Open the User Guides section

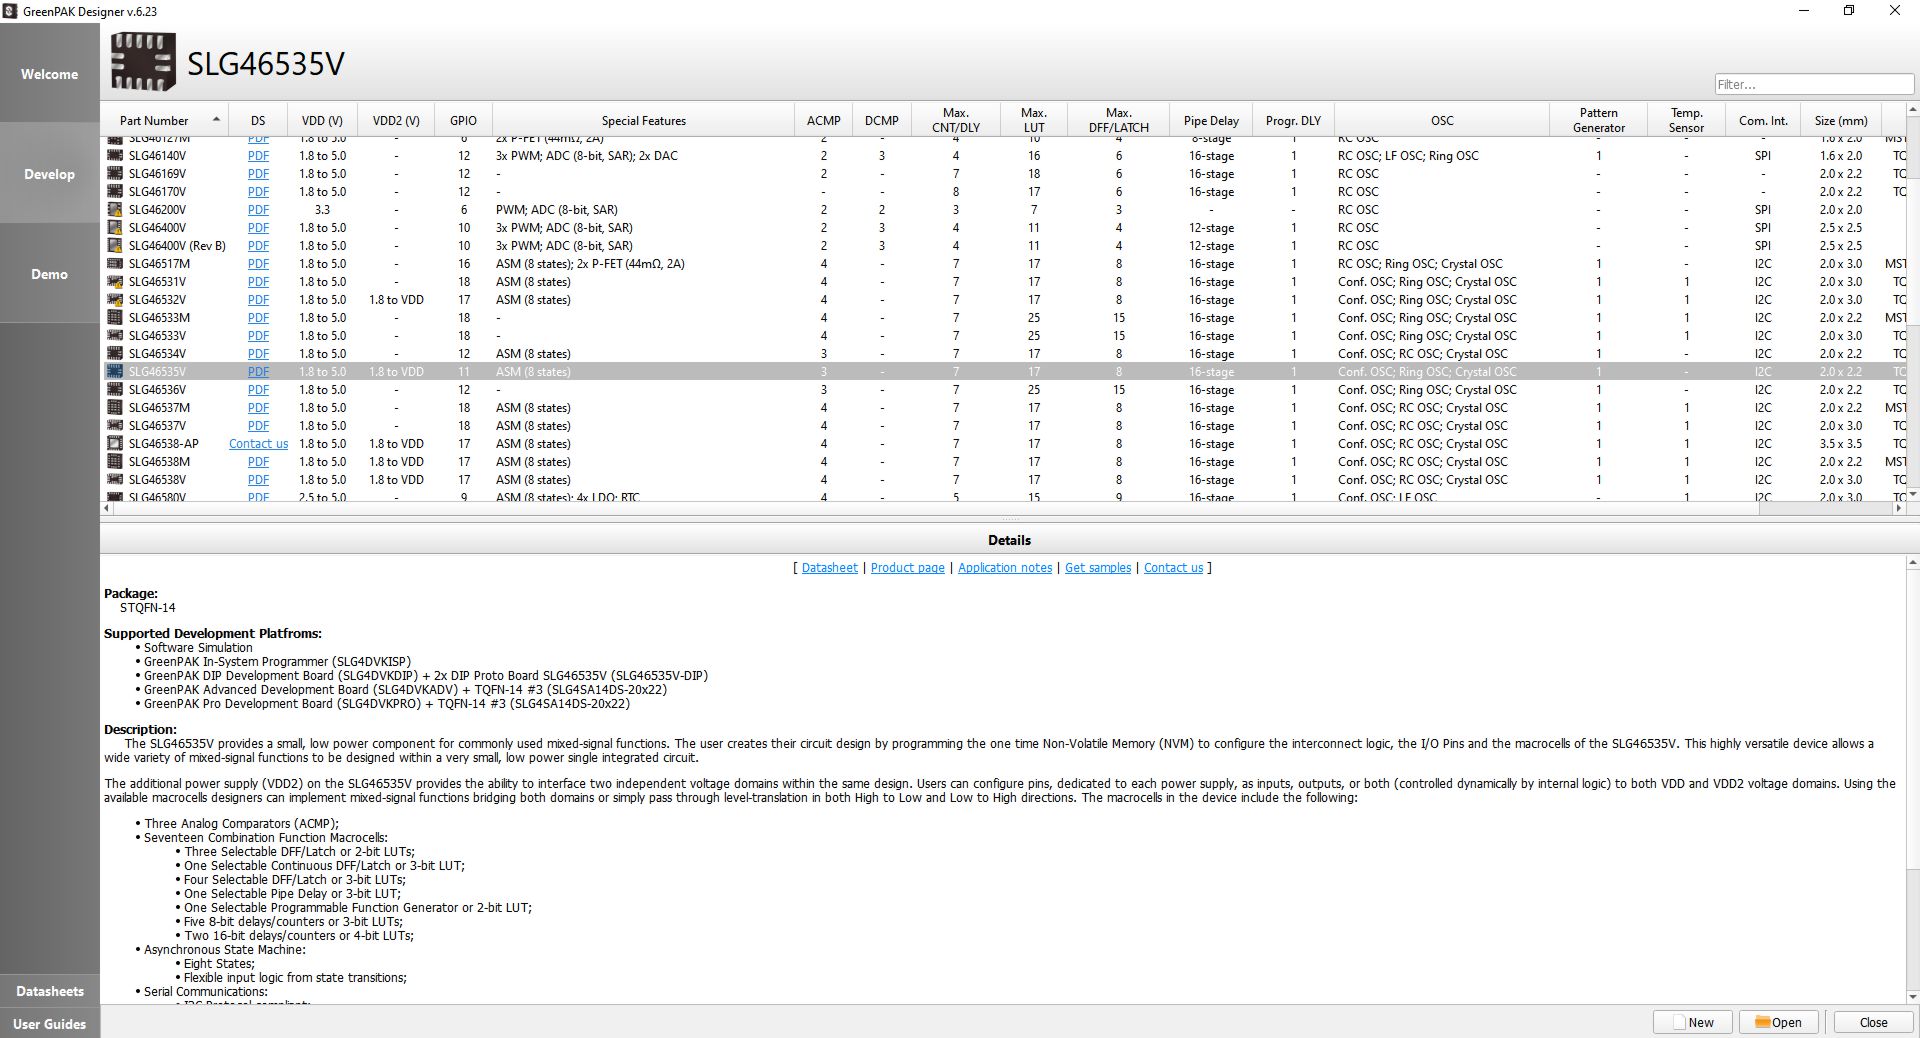tap(49, 1024)
